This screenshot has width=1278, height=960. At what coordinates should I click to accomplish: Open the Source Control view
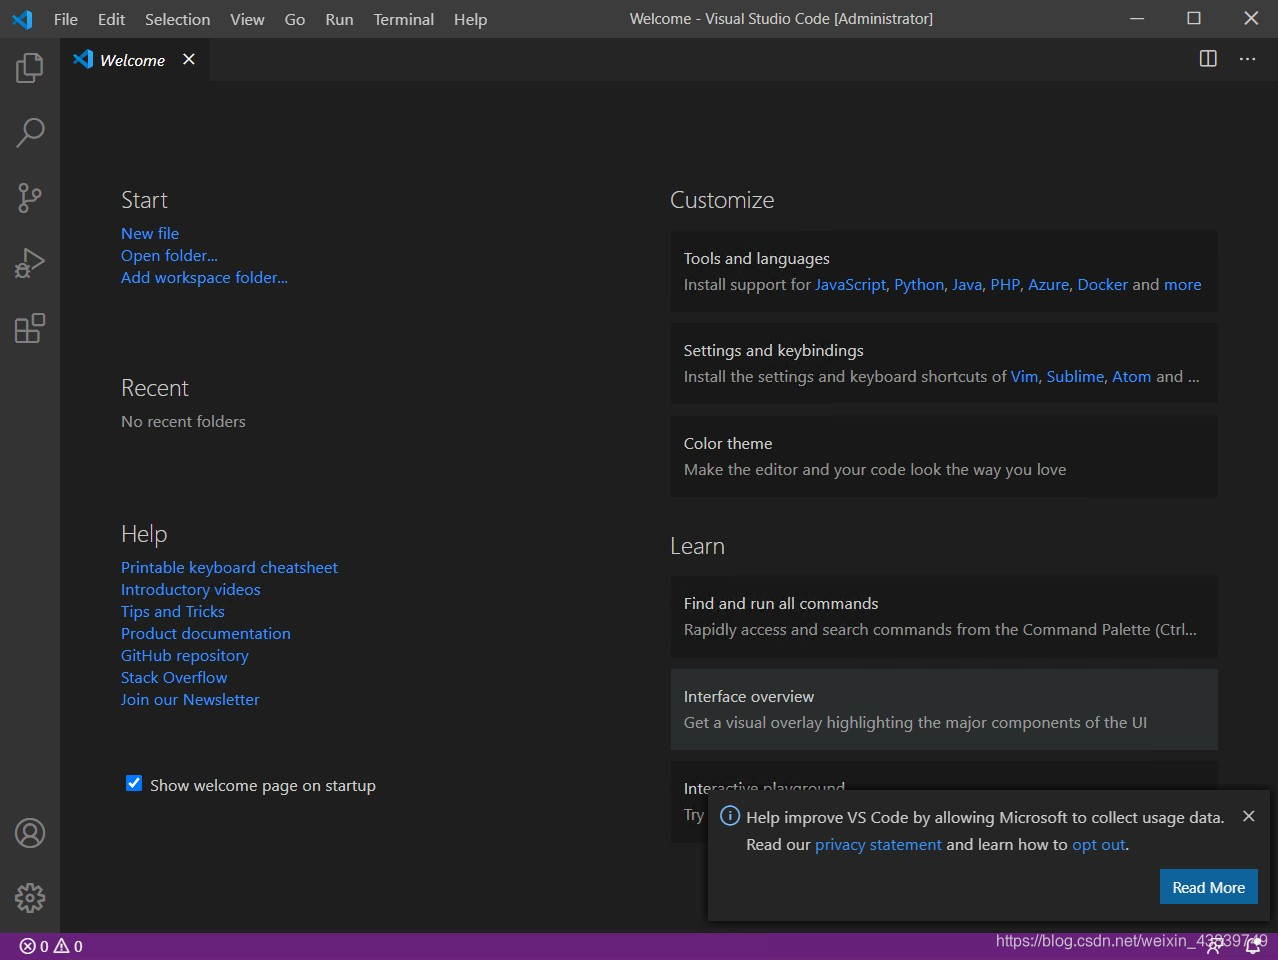[x=30, y=197]
